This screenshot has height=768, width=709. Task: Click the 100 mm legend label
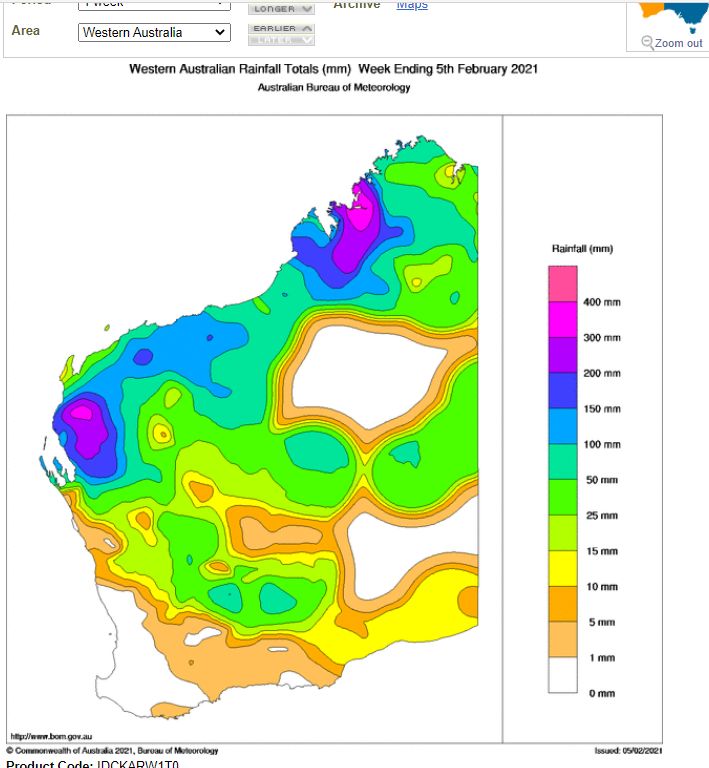[x=602, y=445]
